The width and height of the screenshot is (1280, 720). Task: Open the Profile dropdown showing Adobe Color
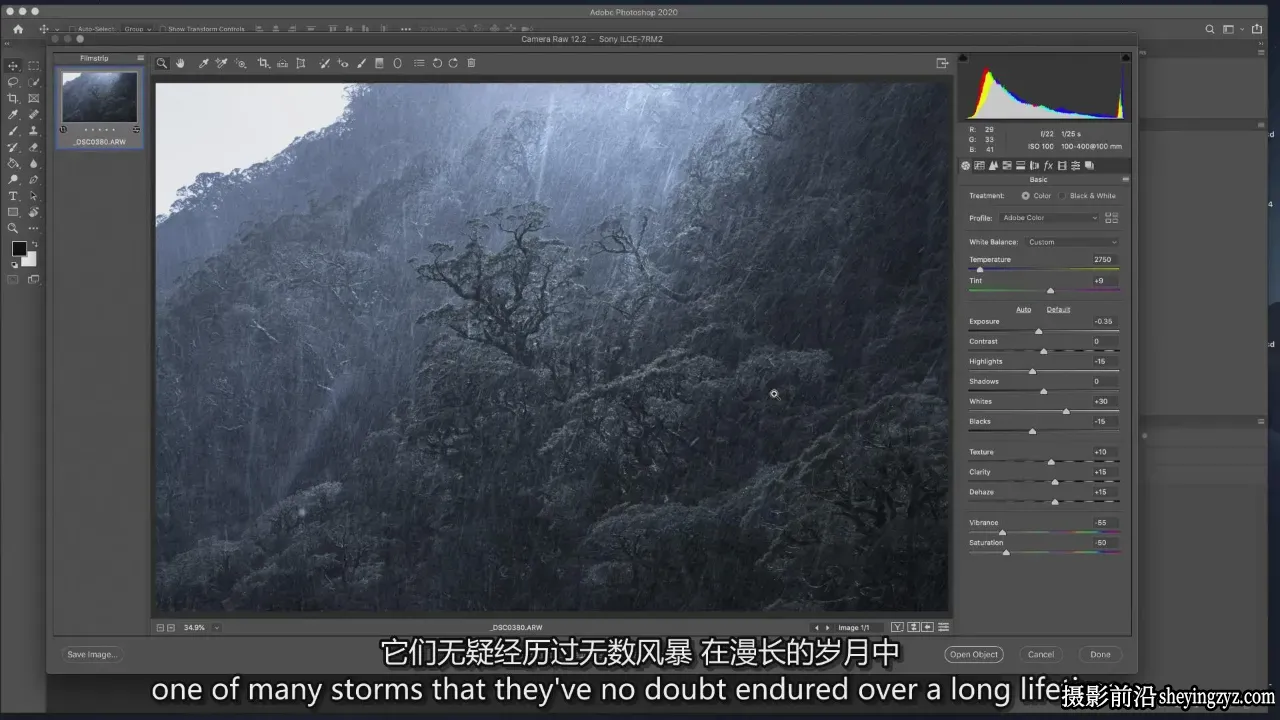[1049, 218]
